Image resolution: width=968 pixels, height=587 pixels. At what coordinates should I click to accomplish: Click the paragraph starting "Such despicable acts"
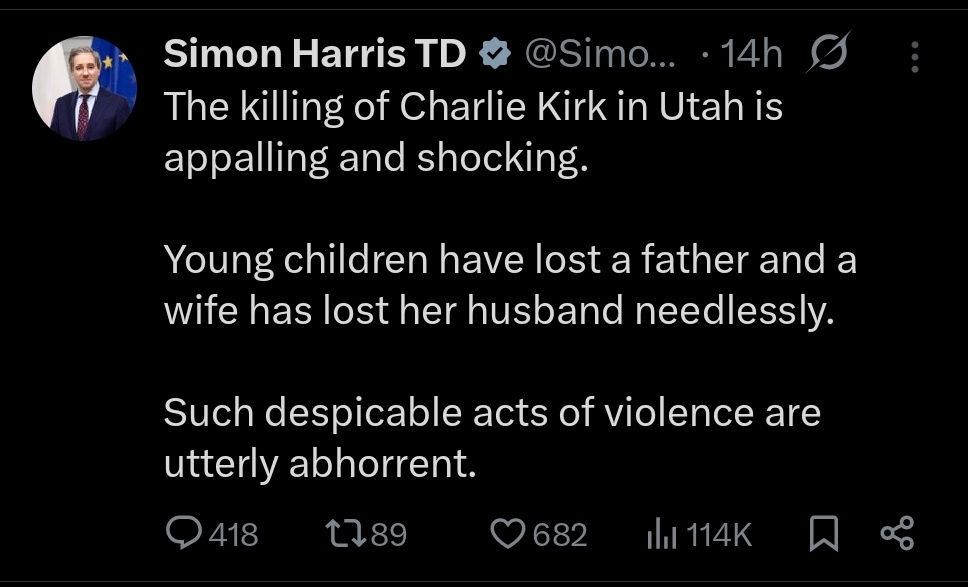coord(491,438)
